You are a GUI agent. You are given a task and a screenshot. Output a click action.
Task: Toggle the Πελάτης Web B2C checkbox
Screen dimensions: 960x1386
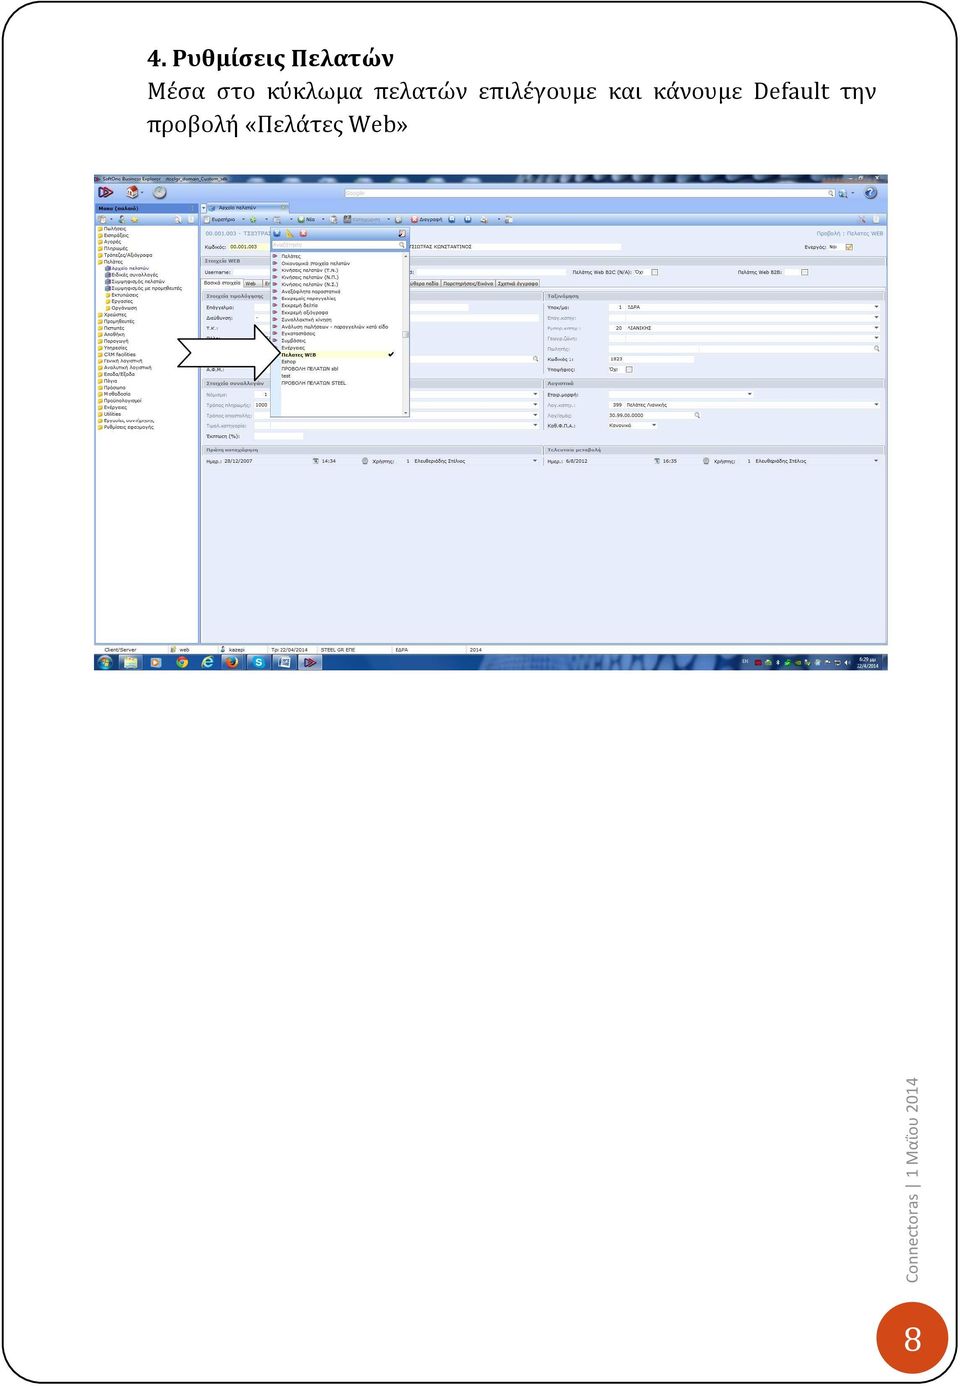[x=654, y=272]
